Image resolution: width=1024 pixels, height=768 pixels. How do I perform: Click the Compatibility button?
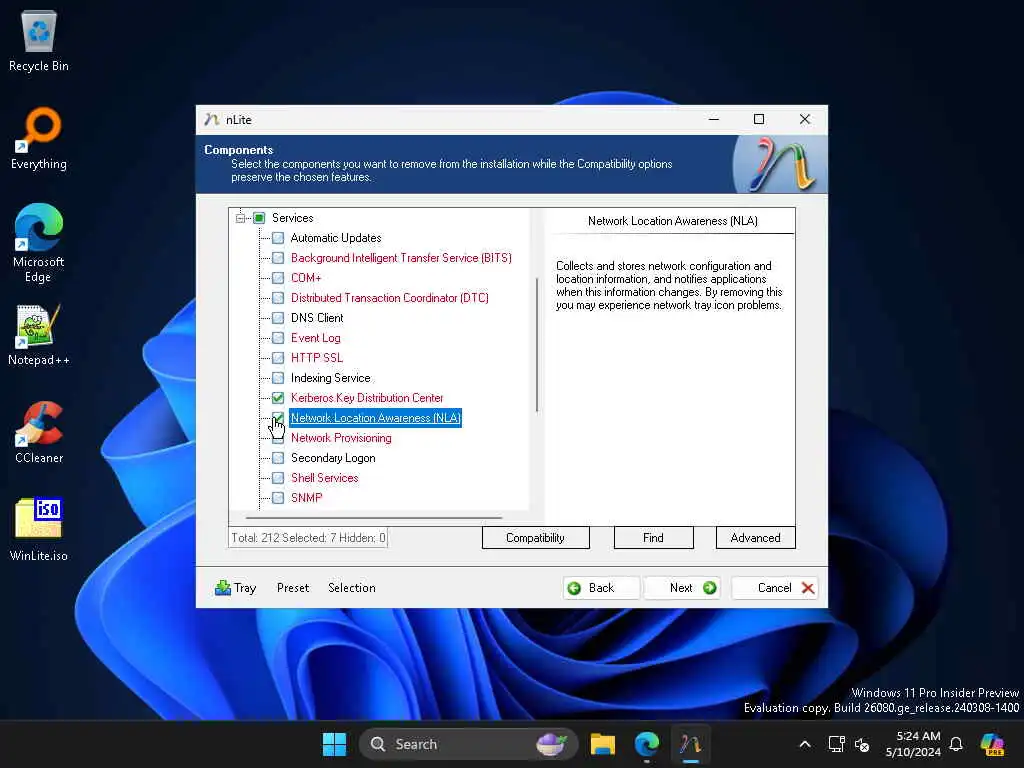click(536, 537)
